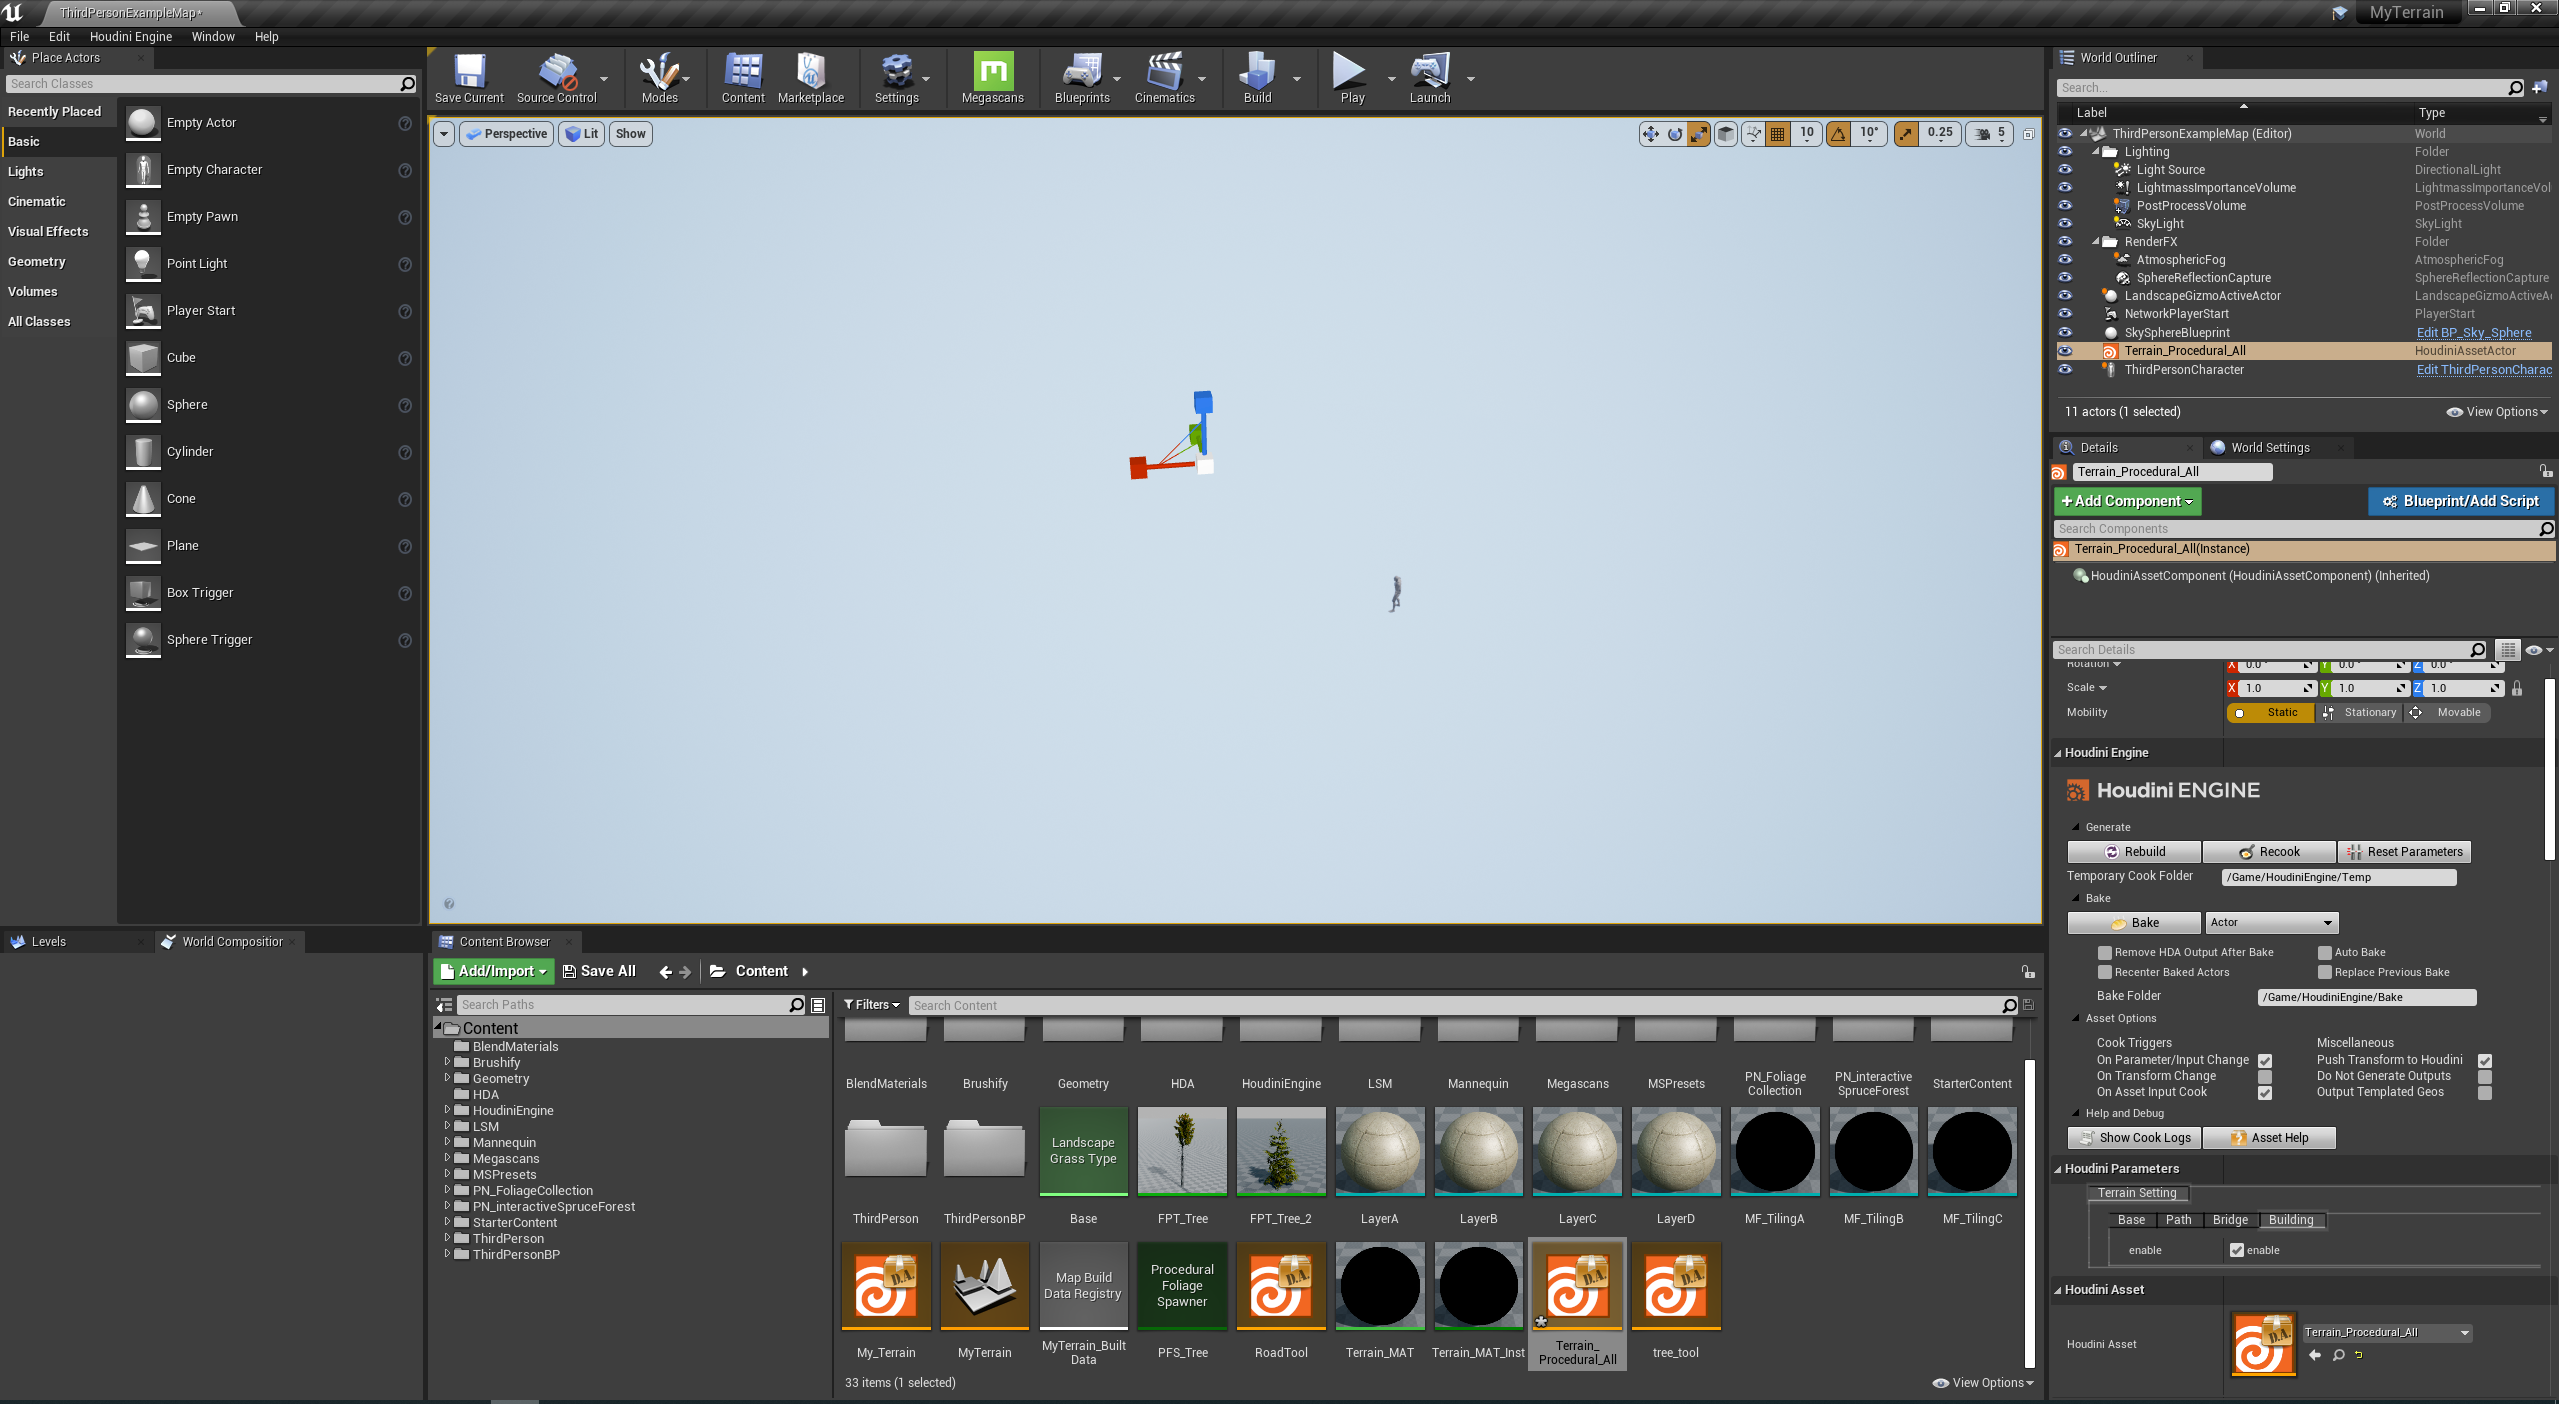Open Content from the main toolbar

(743, 78)
